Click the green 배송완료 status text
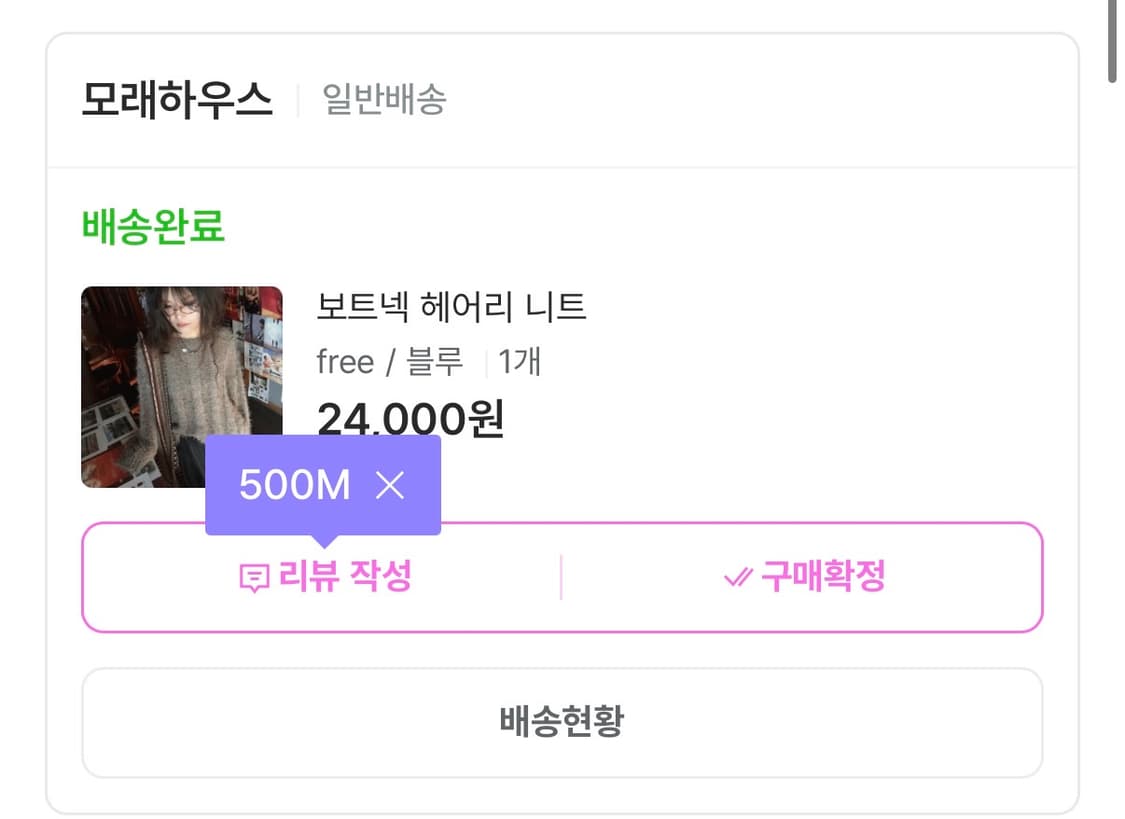1125x819 pixels. [x=153, y=228]
